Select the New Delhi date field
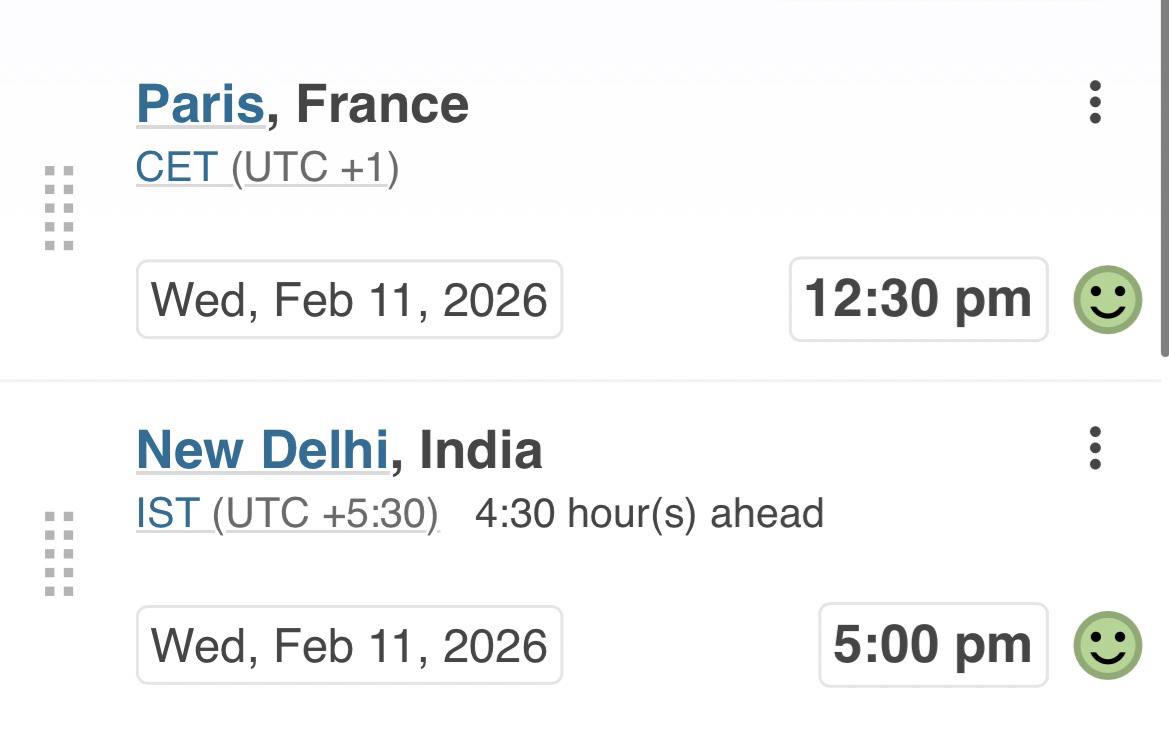1169x738 pixels. [x=349, y=645]
